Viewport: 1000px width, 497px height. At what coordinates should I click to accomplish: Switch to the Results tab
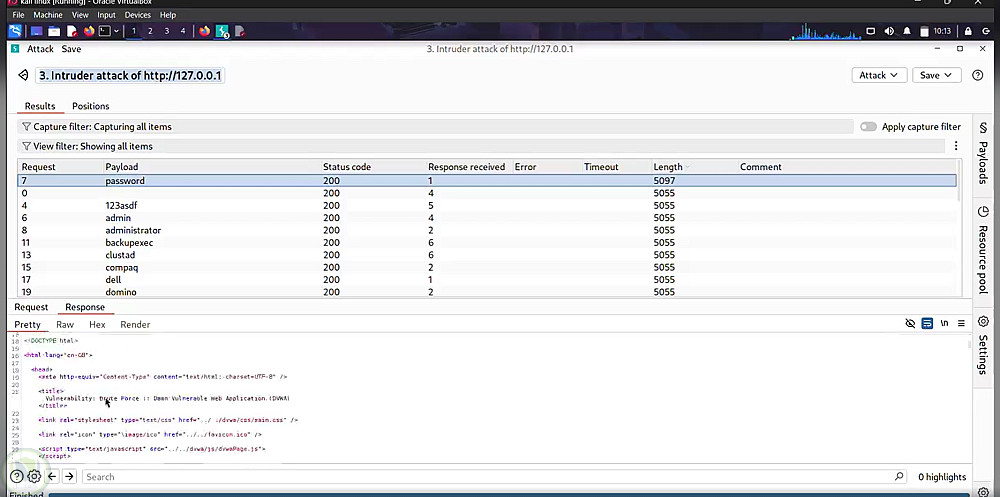(40, 106)
